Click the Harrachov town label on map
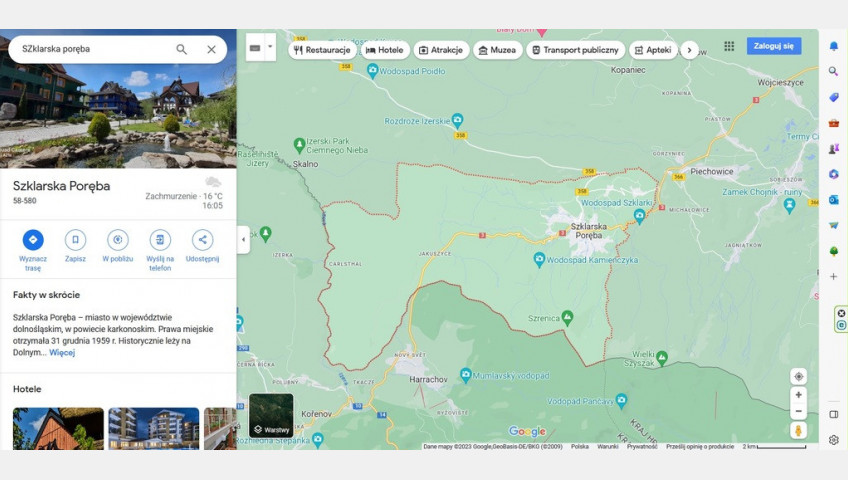Screen dimensions: 848x480 [x=428, y=379]
